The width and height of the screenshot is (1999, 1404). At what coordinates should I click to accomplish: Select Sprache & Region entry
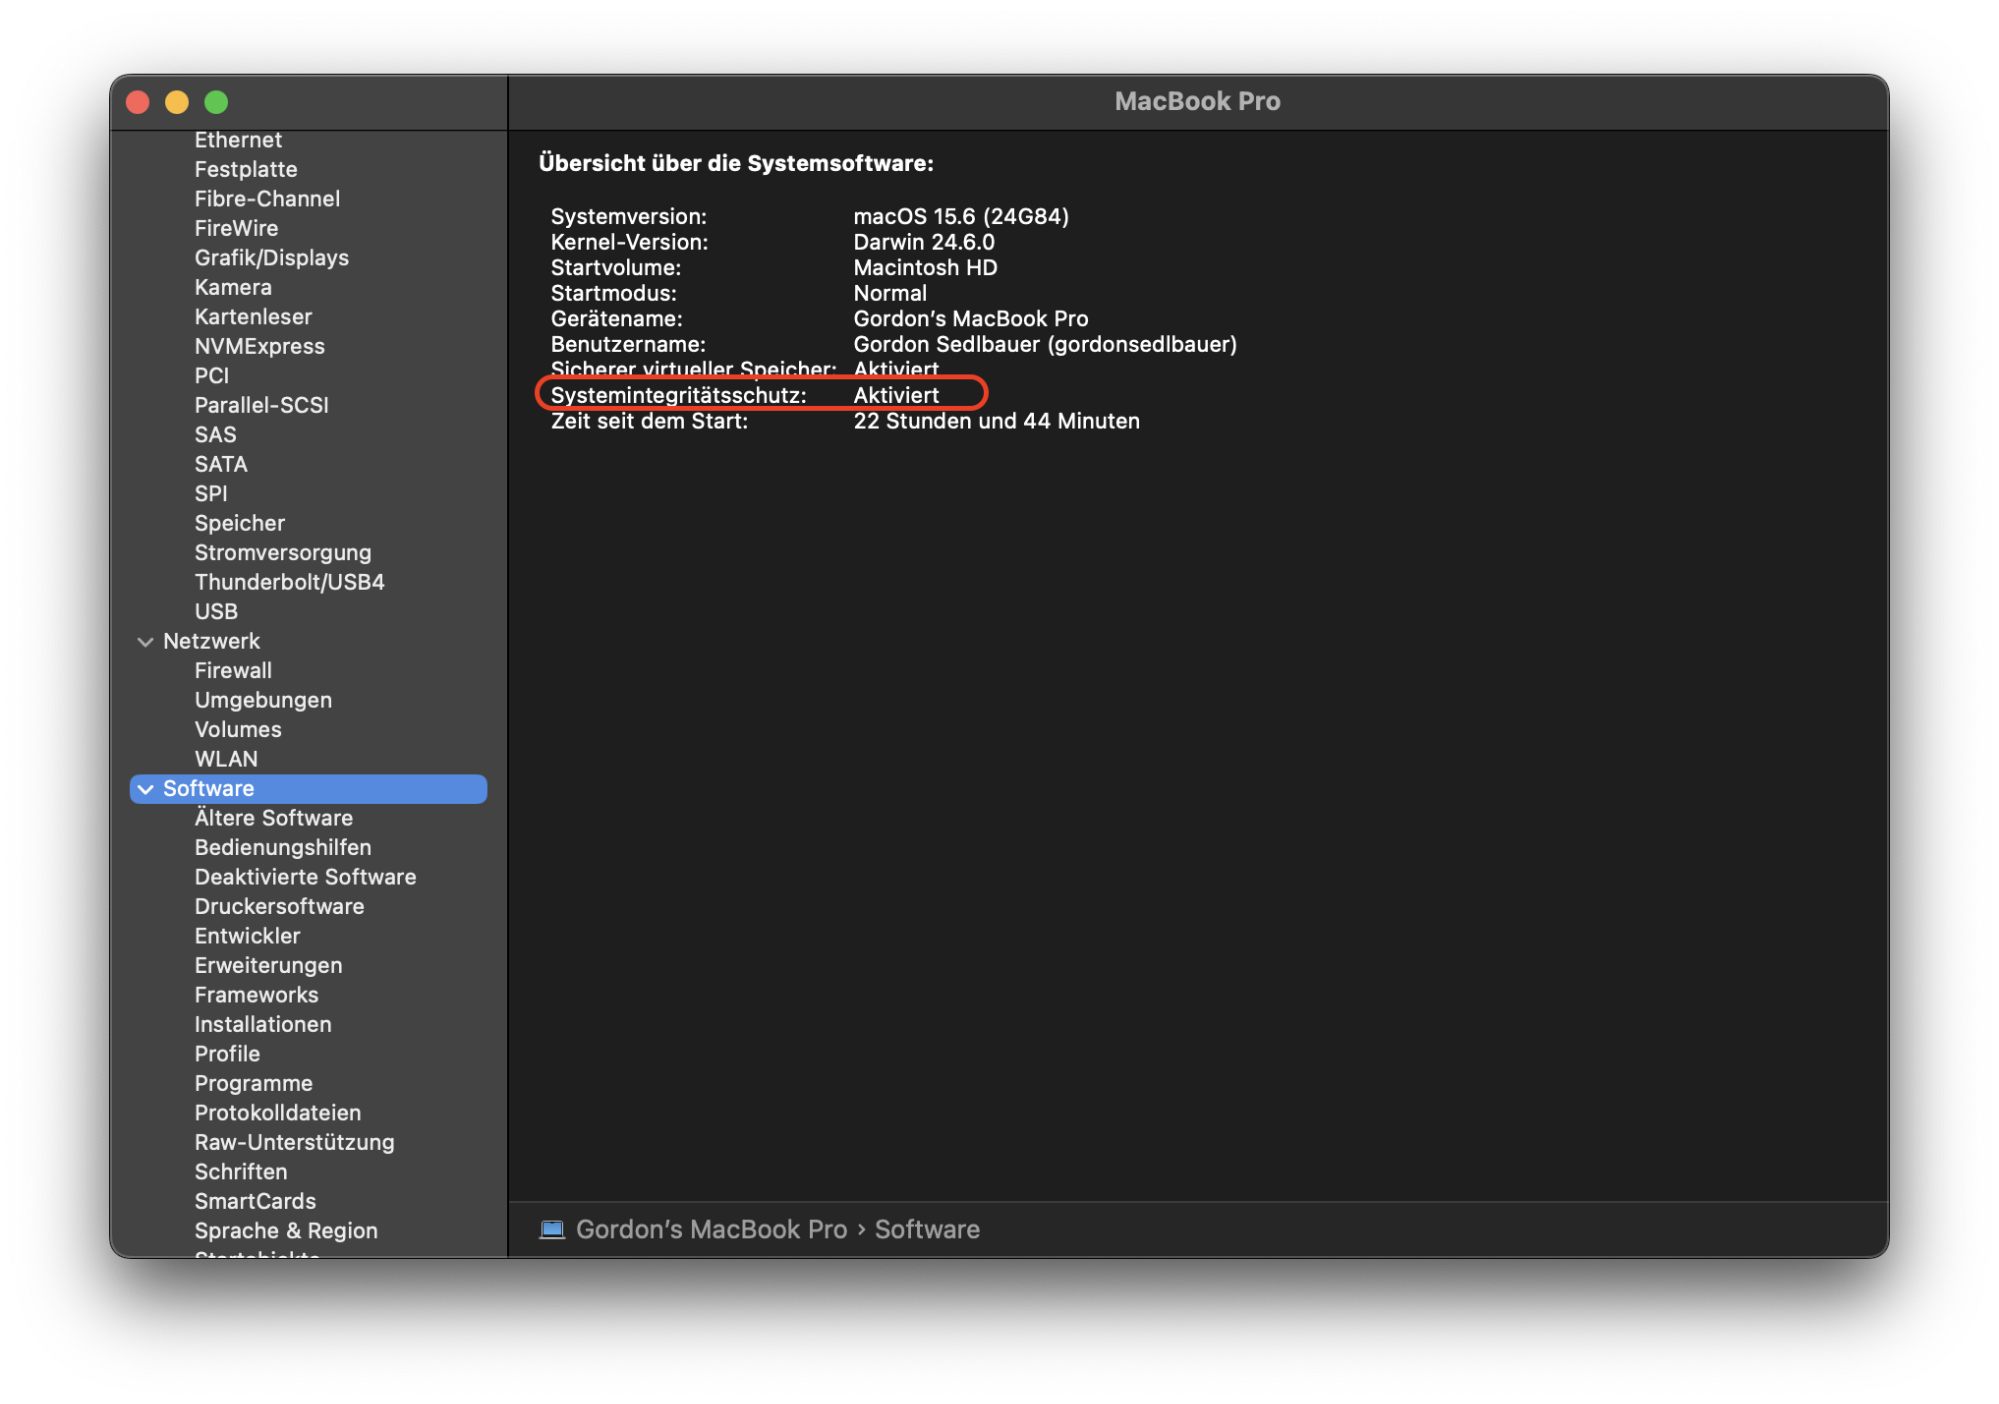coord(286,1230)
